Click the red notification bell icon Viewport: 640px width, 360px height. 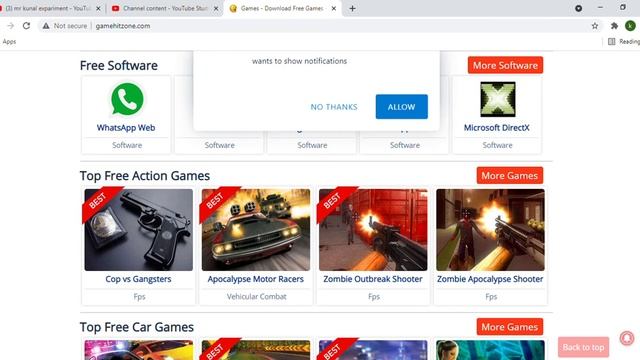(627, 338)
